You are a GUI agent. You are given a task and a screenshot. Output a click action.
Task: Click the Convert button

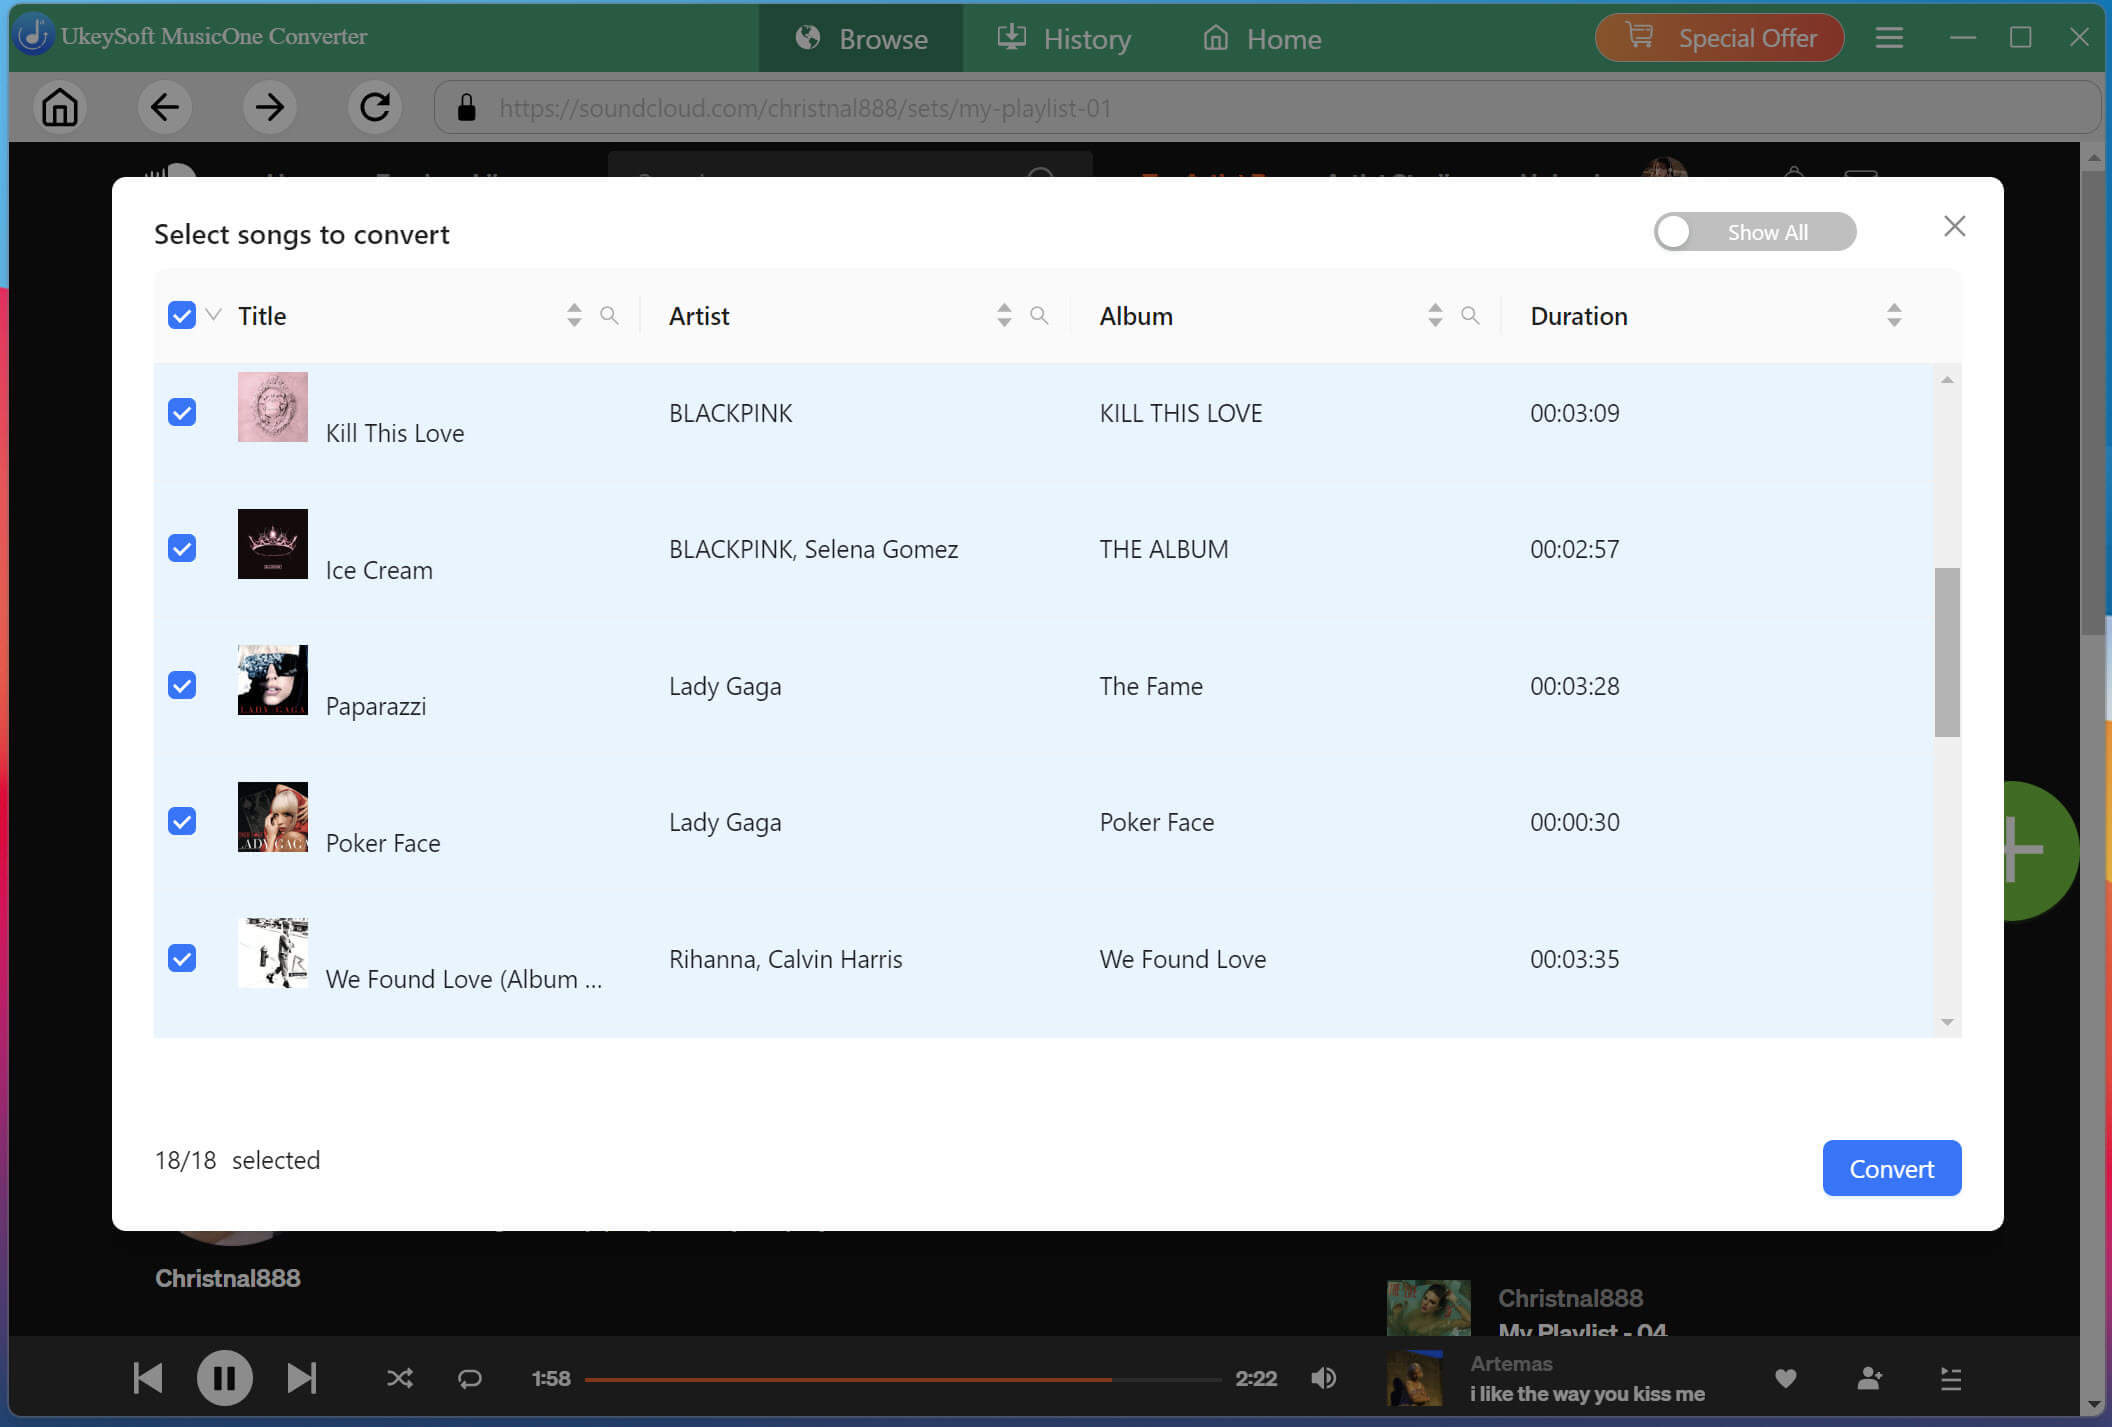click(1892, 1168)
